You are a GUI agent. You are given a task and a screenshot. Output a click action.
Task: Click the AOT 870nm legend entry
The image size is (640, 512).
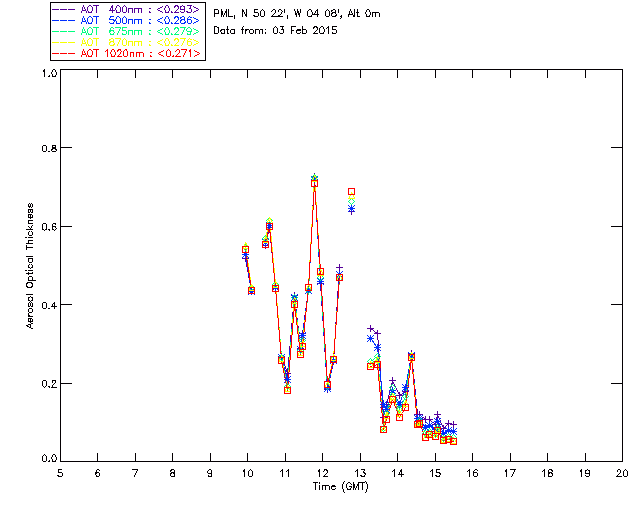[x=126, y=42]
